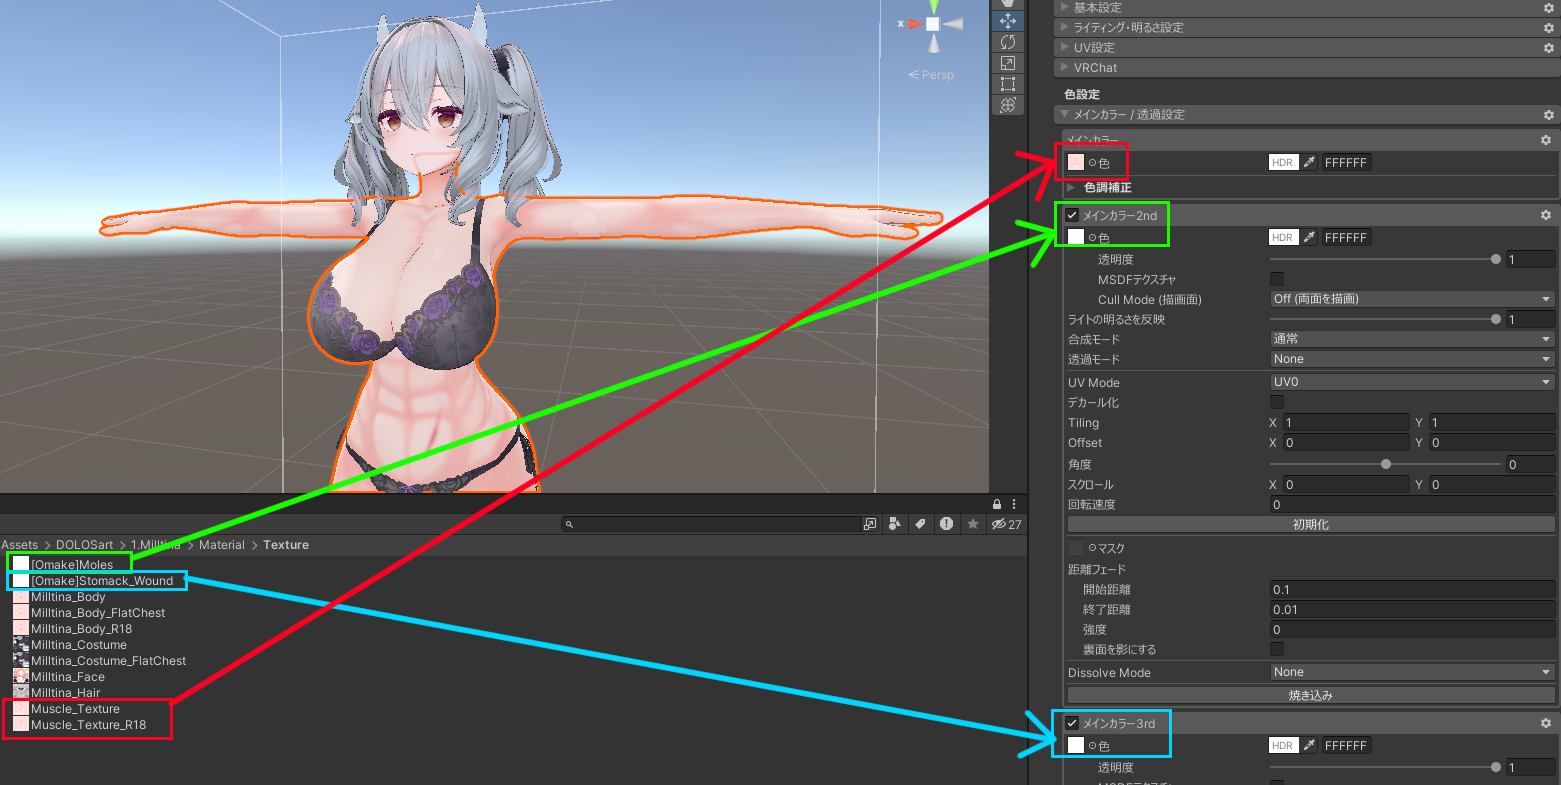This screenshot has width=1561, height=785.
Task: Click the eyedropper in メインカラー2nd color row
Action: 1309,237
